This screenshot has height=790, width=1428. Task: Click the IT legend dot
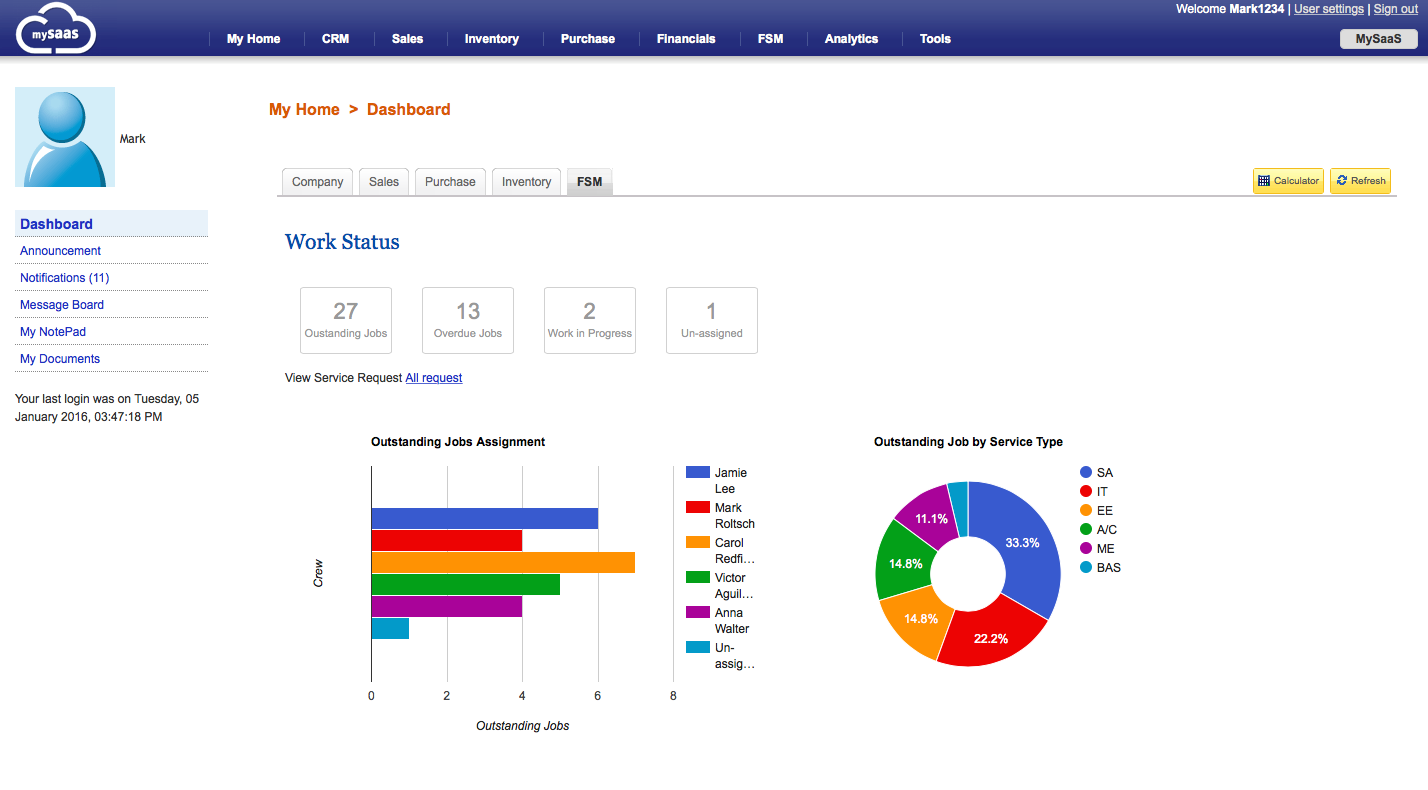(1086, 491)
